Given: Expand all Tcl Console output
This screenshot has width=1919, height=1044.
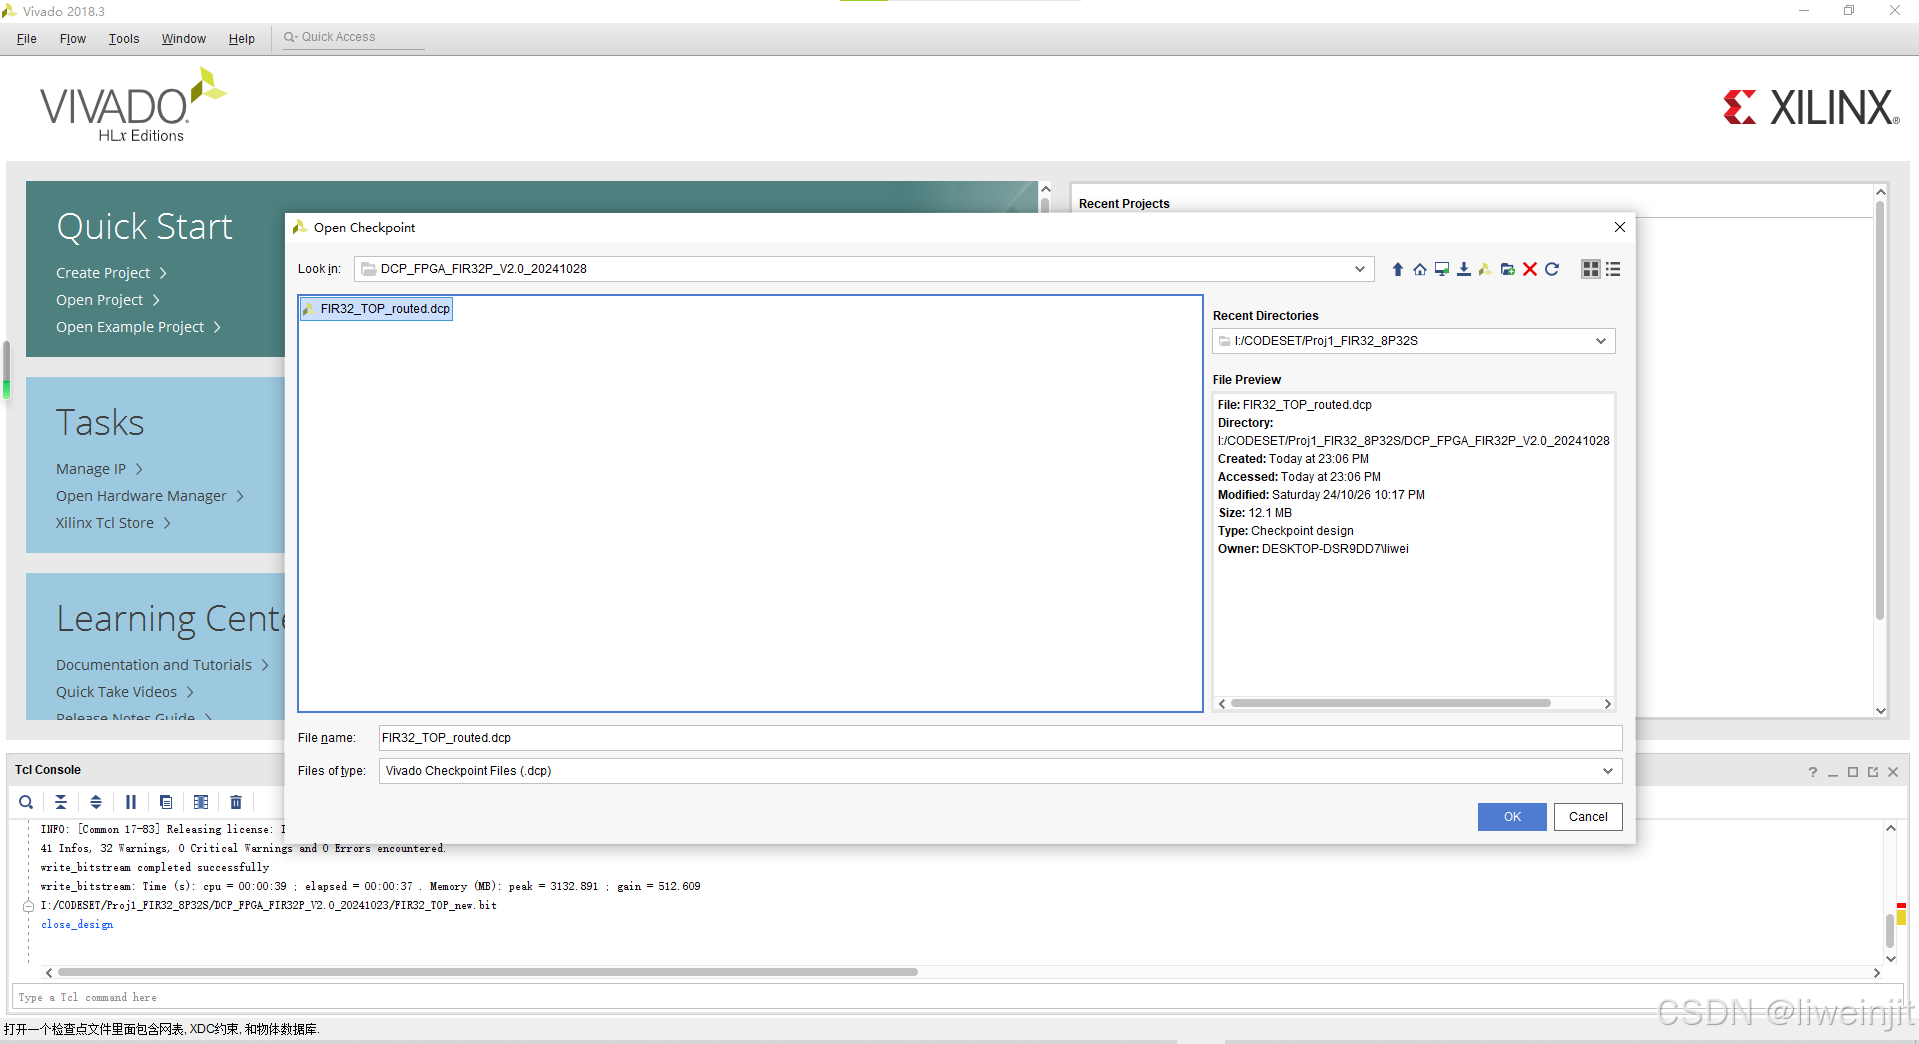Looking at the screenshot, I should [x=96, y=802].
